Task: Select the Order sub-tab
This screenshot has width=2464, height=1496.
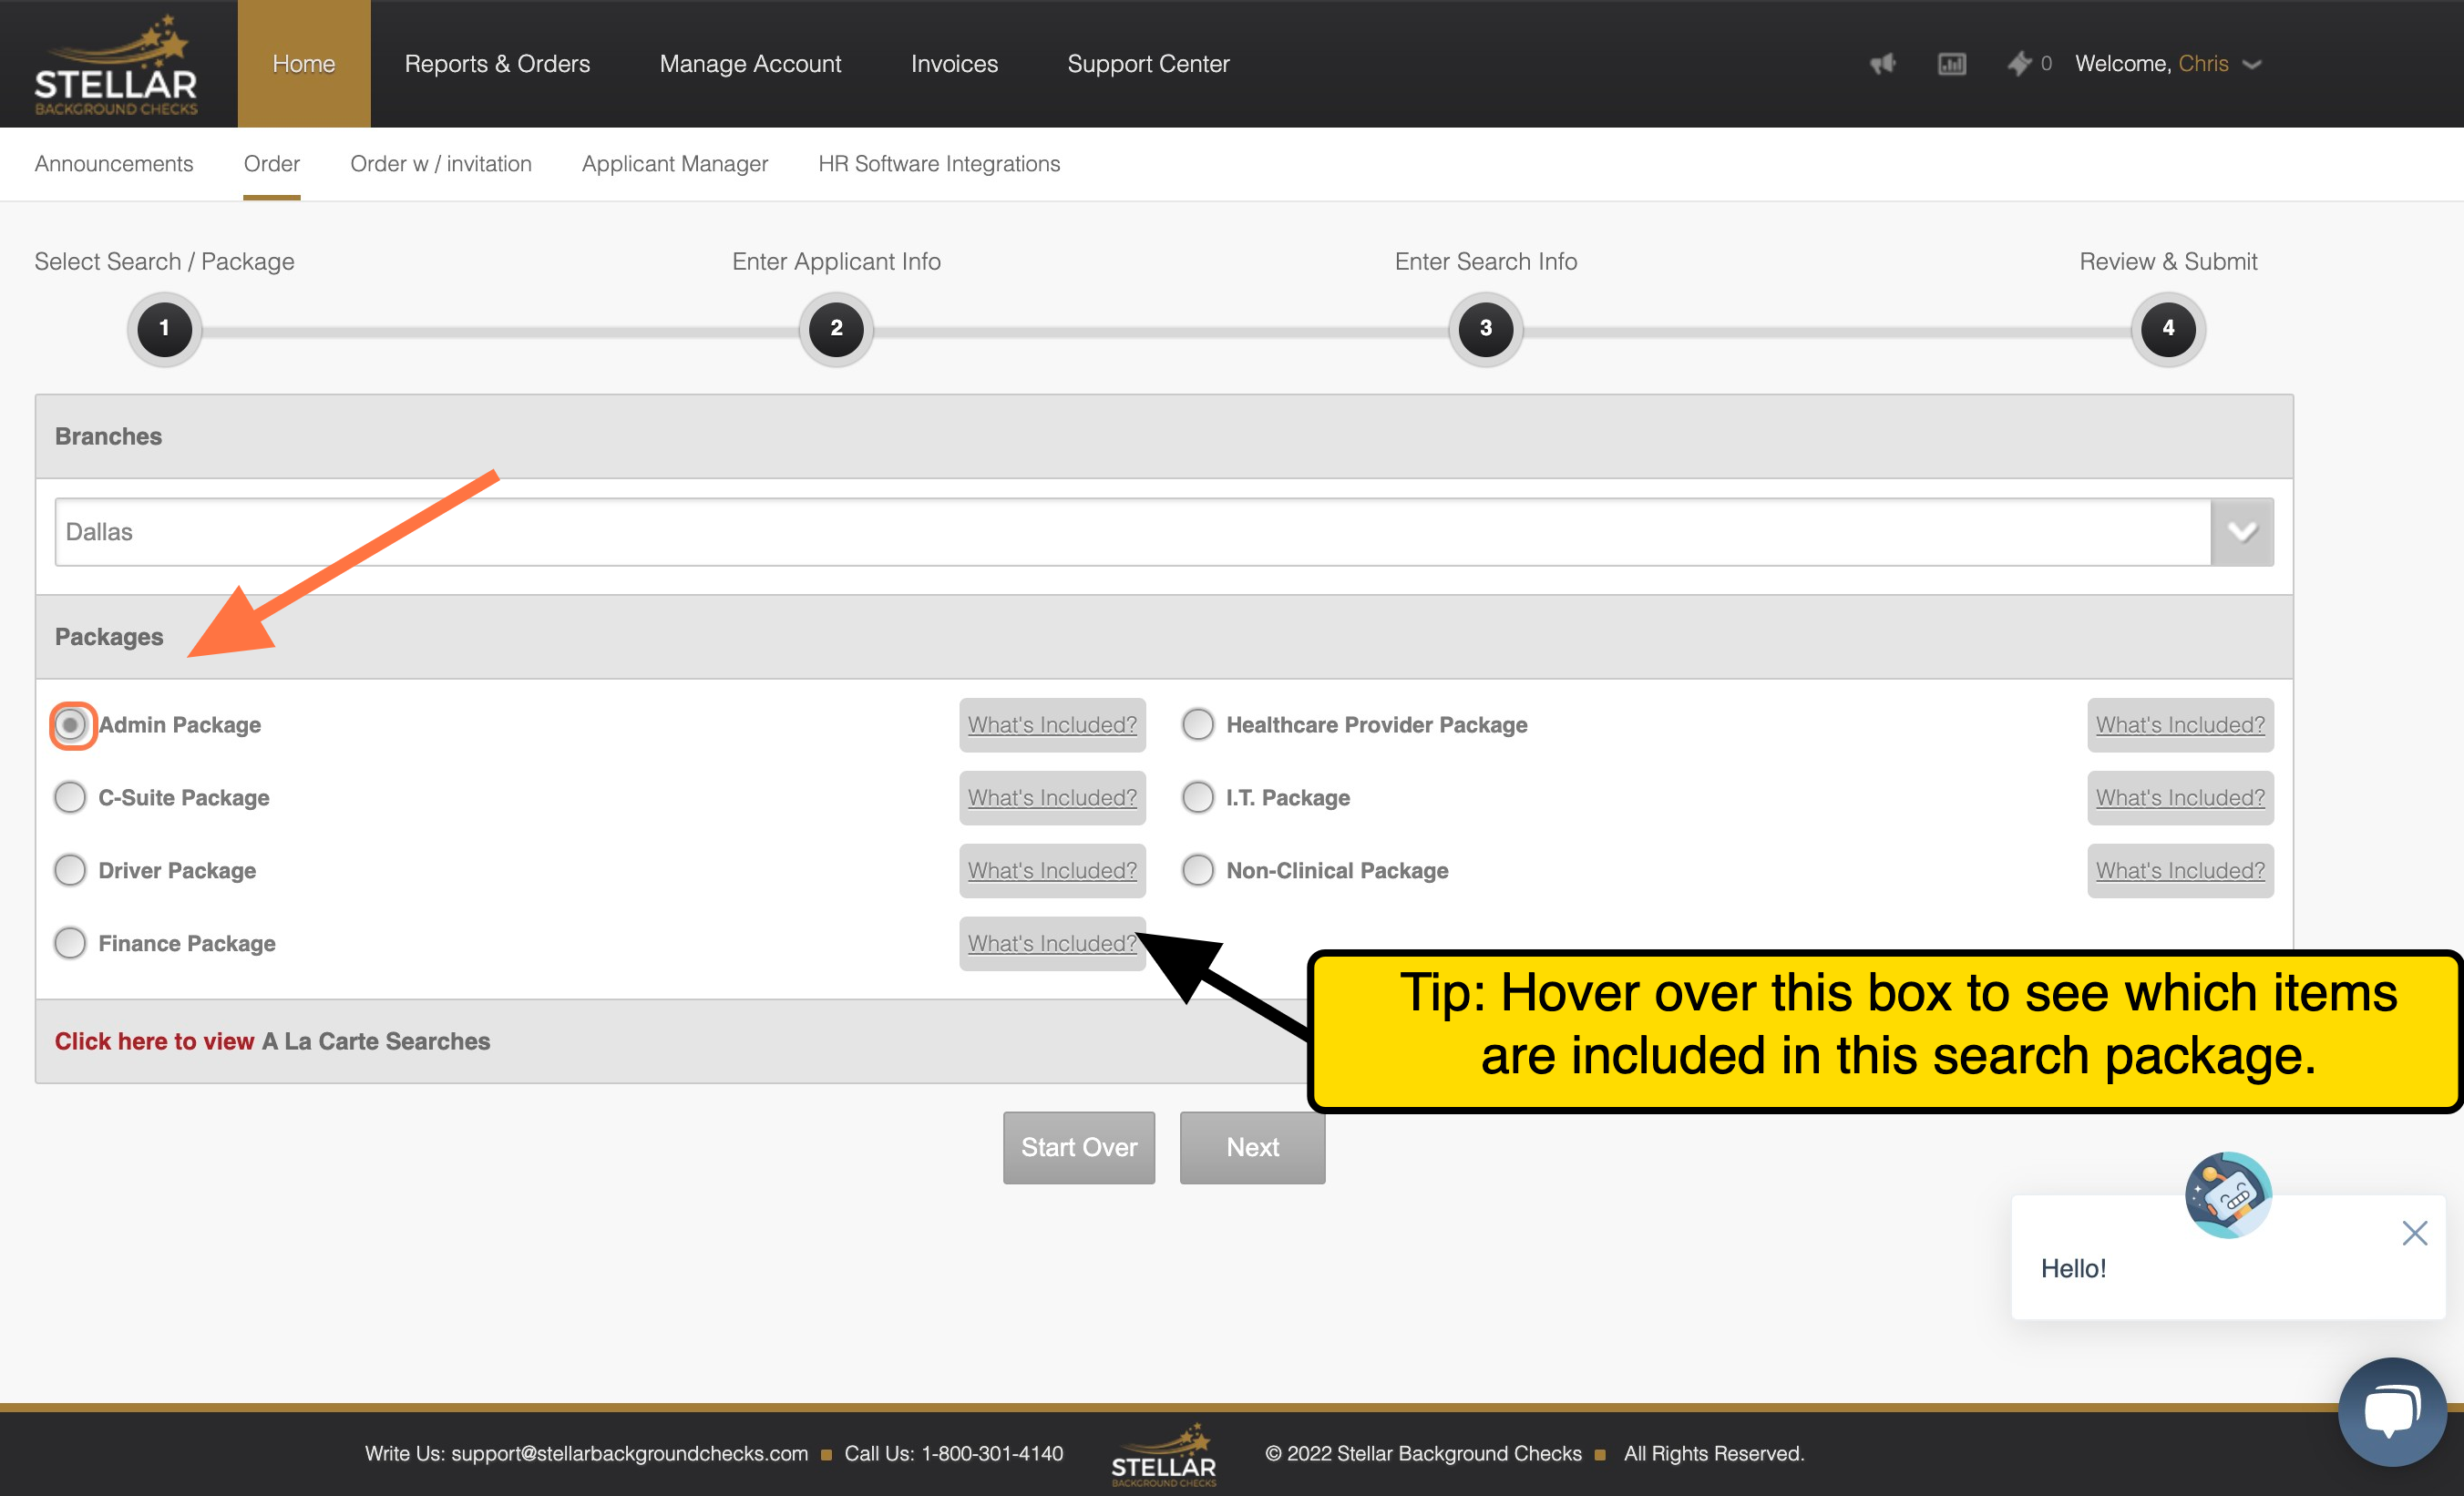Action: (272, 164)
